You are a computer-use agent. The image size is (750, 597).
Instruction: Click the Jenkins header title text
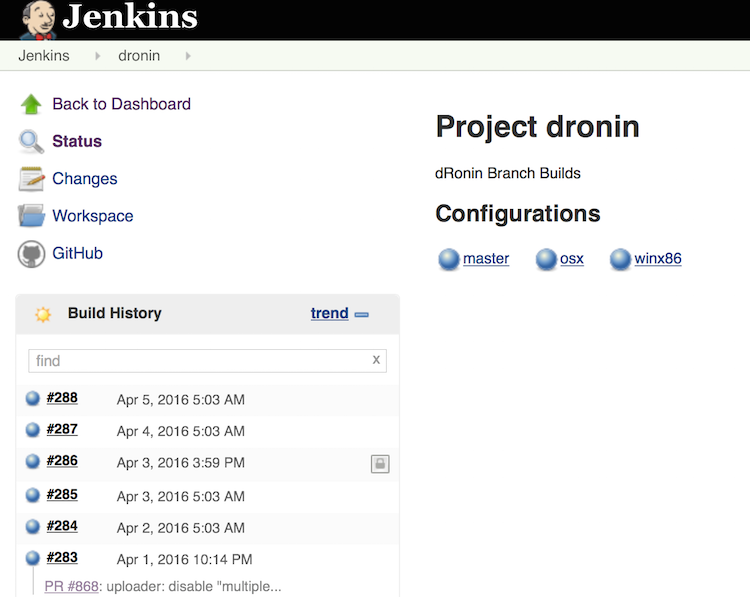pos(130,17)
